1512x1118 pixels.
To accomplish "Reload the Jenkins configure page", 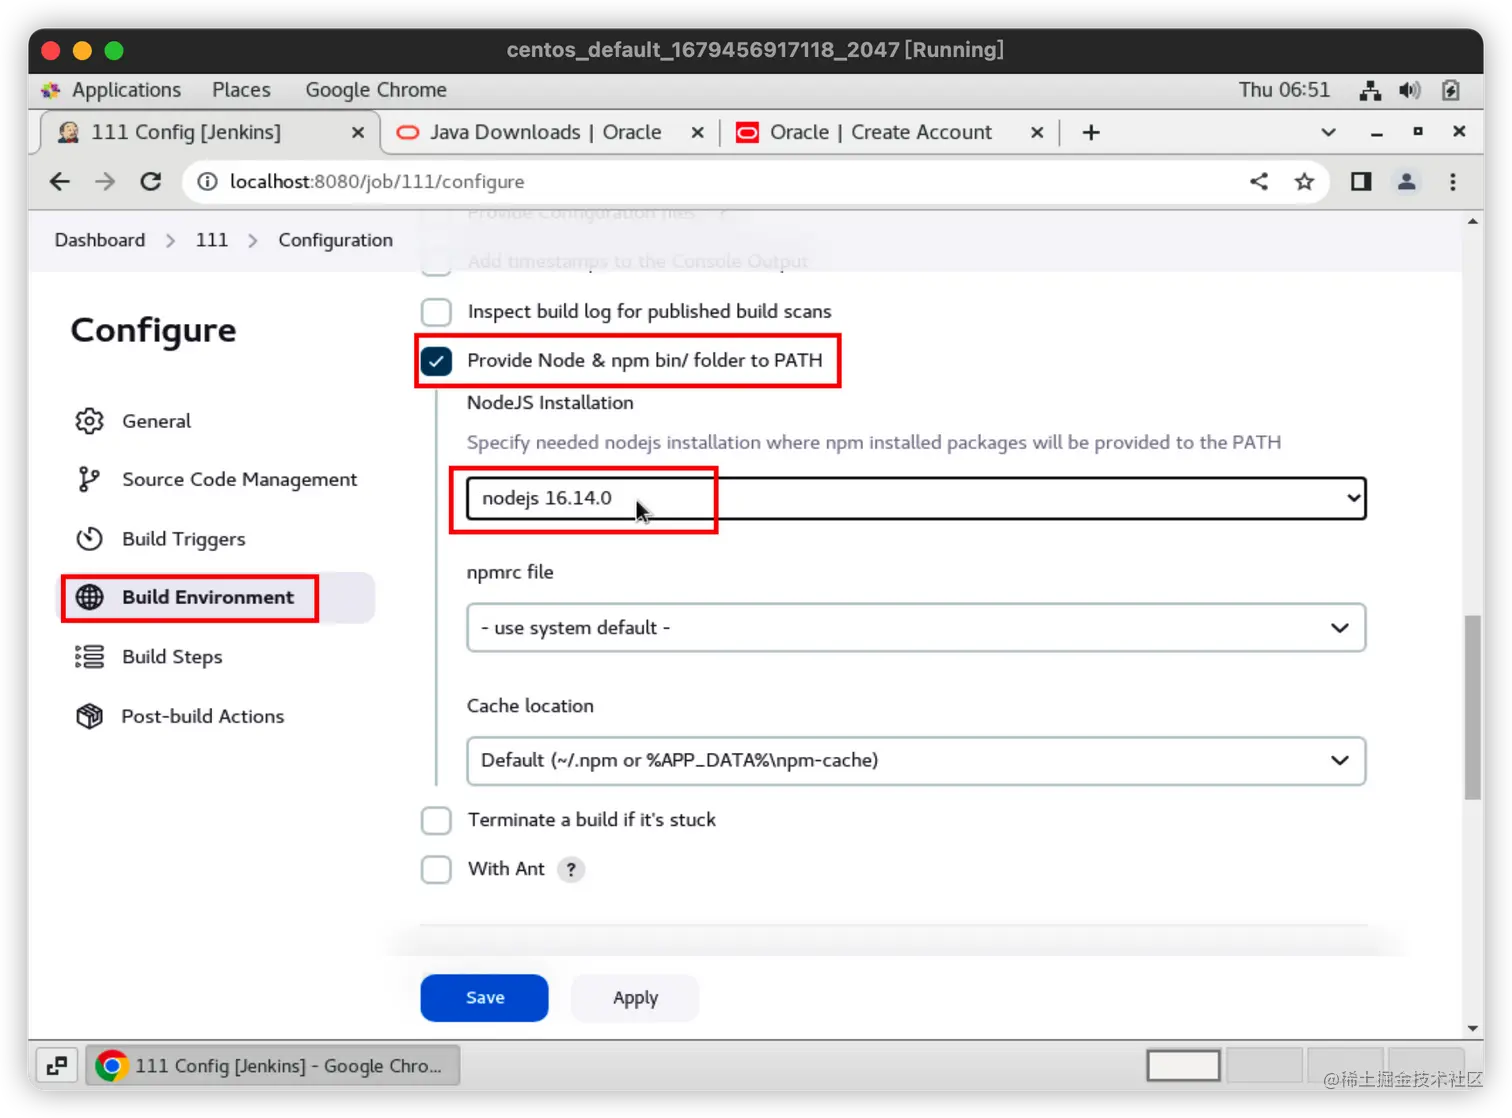I will pyautogui.click(x=151, y=181).
